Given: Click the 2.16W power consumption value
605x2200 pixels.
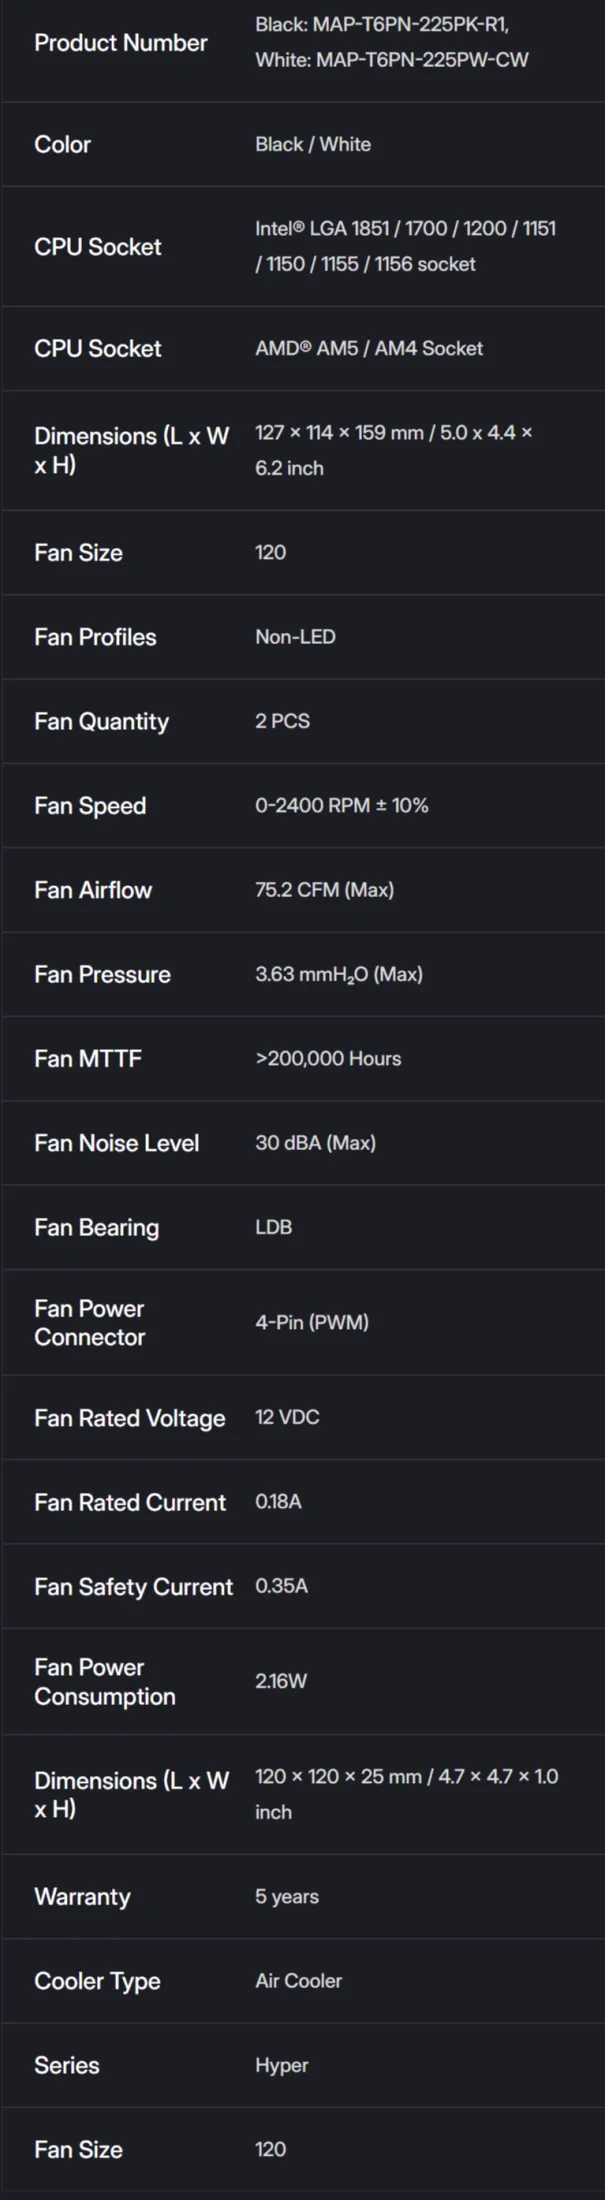Looking at the screenshot, I should [280, 1681].
